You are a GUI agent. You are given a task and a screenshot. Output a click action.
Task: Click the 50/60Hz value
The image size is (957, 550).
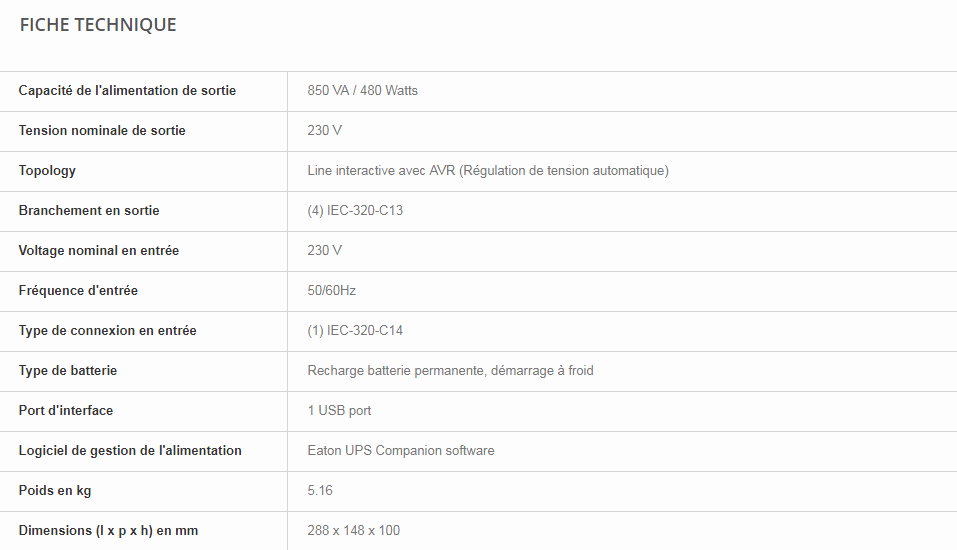tap(331, 291)
